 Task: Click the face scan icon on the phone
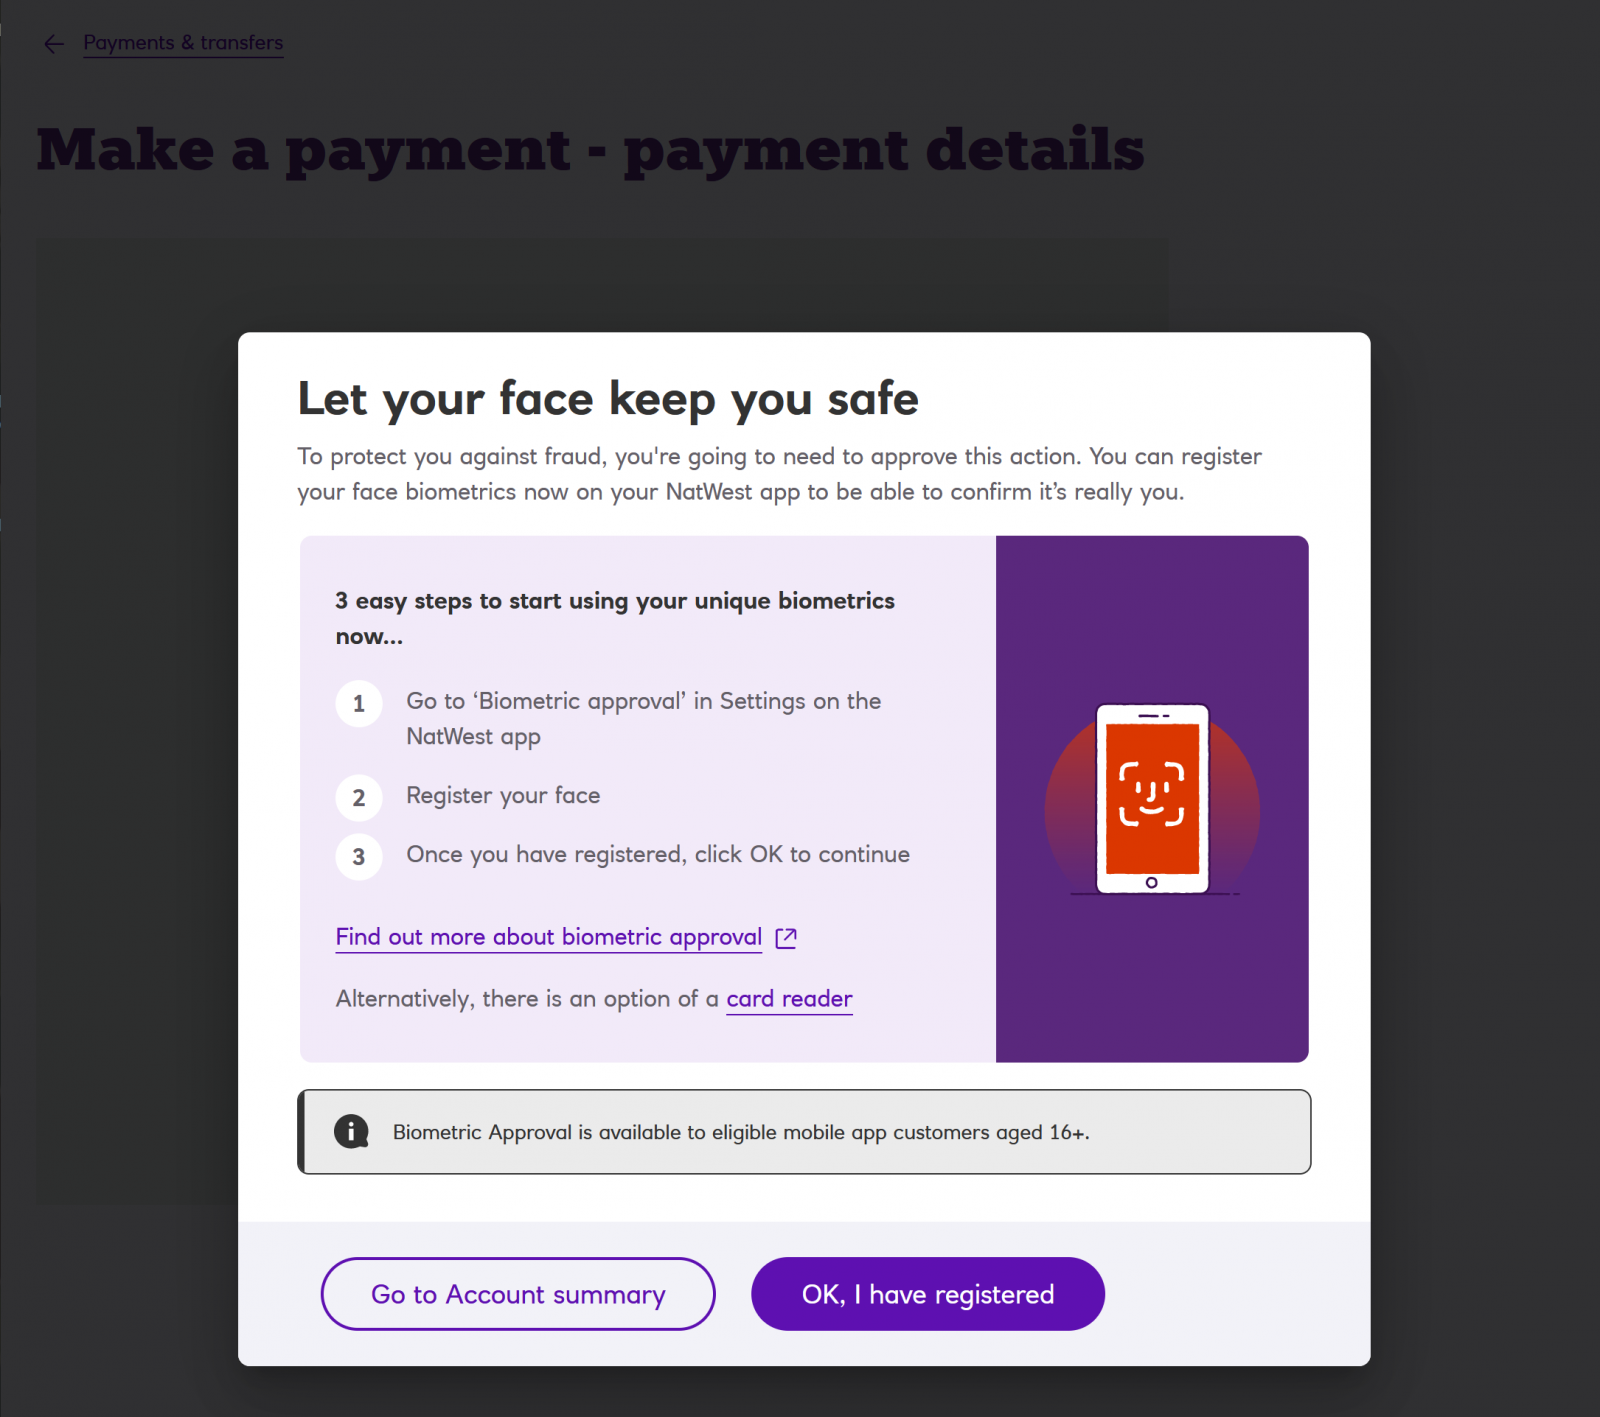click(1151, 794)
